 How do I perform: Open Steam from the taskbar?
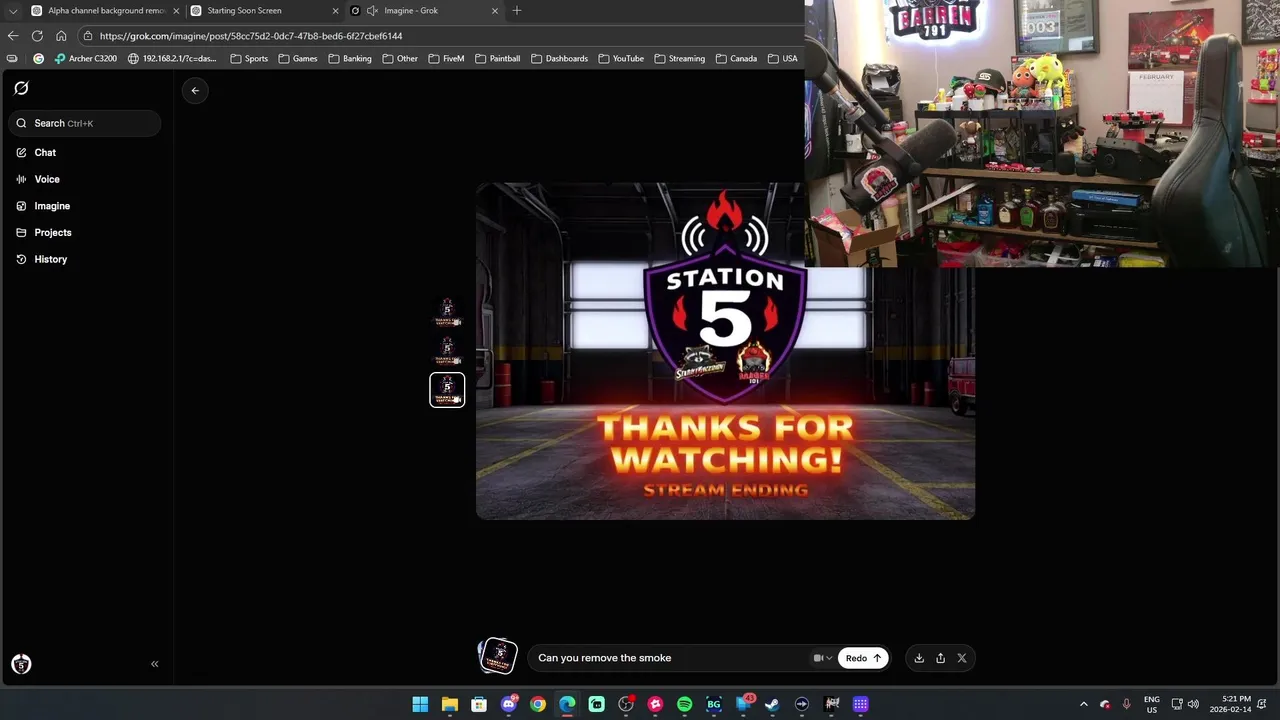(772, 704)
